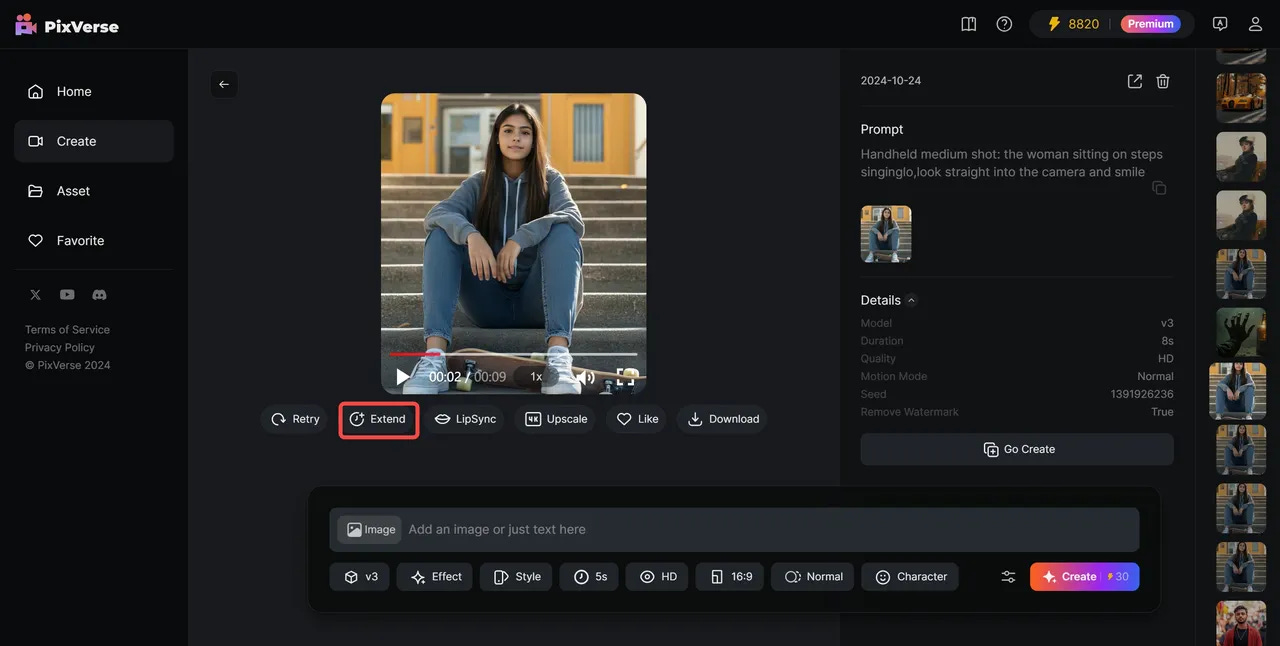
Task: Open the YouTube link icon
Action: (67, 295)
